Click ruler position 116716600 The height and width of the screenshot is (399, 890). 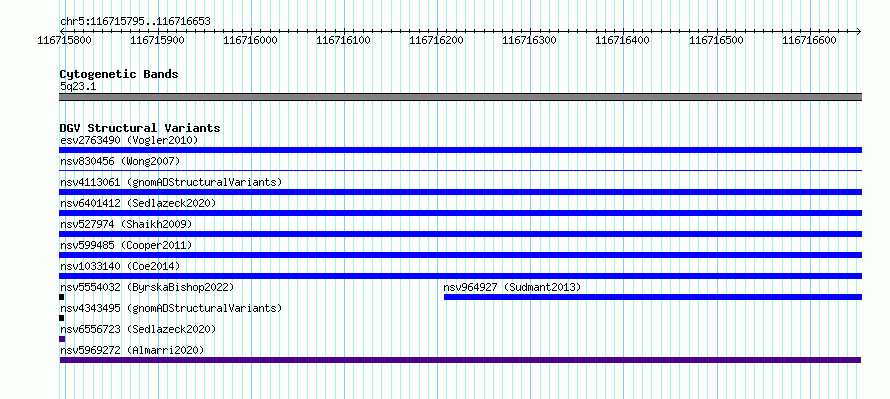pyautogui.click(x=809, y=40)
